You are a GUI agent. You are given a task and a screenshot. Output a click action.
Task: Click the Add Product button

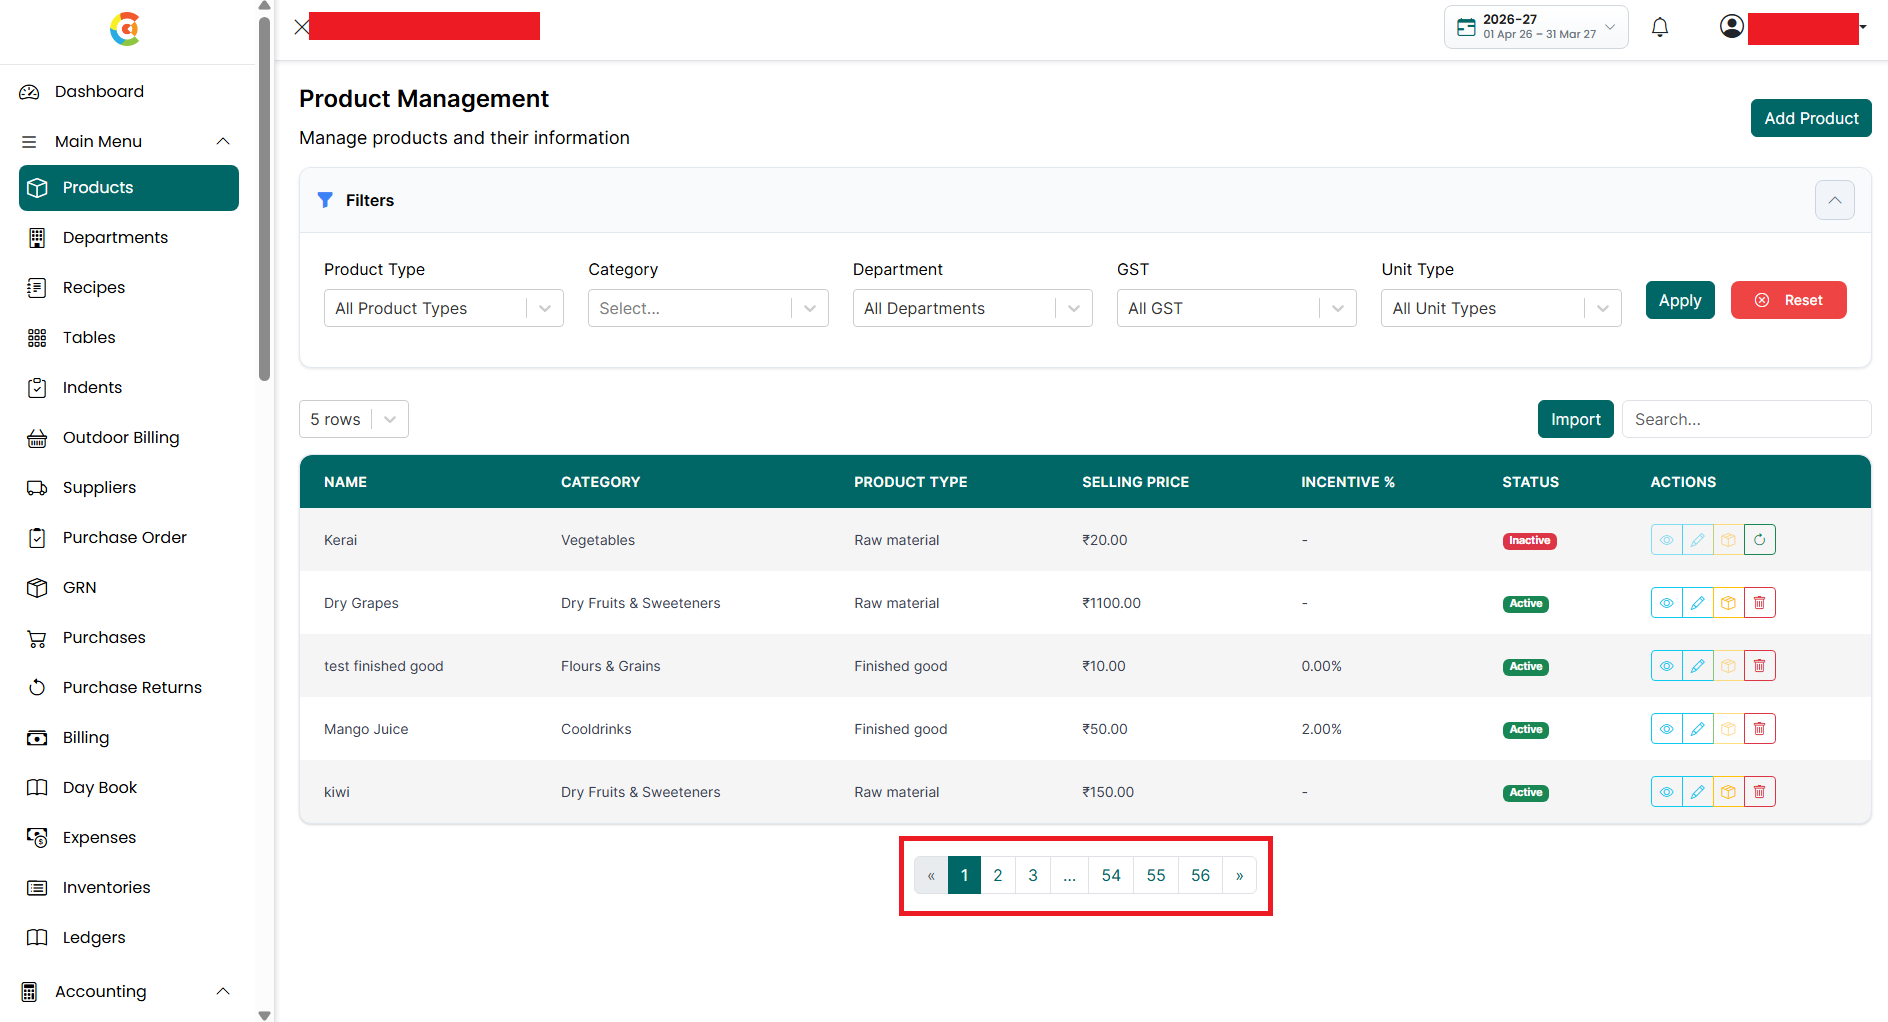[1811, 118]
